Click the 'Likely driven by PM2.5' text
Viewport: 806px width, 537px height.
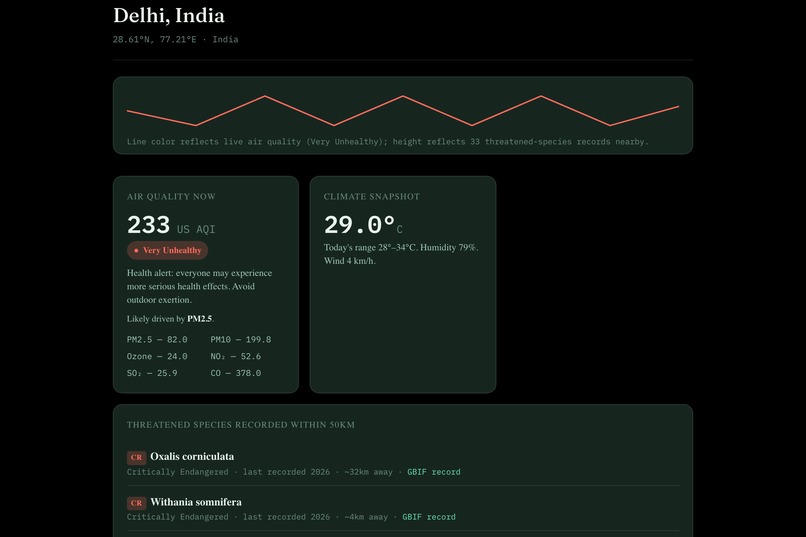[170, 319]
